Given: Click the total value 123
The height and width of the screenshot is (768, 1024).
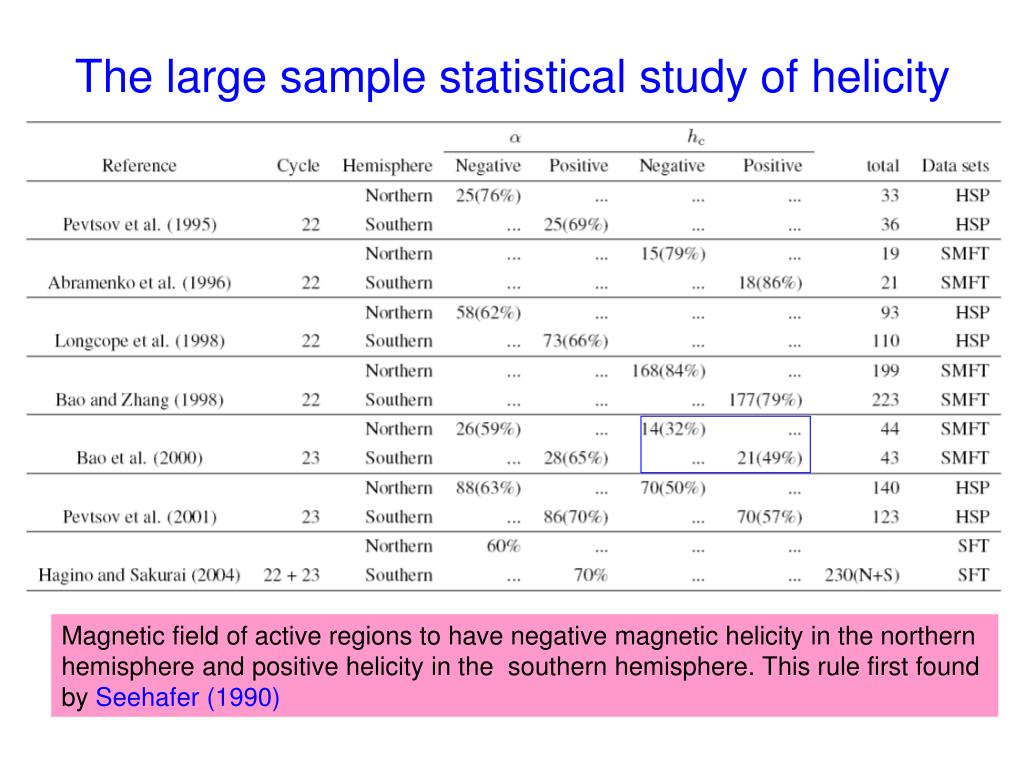Looking at the screenshot, I should click(x=886, y=517).
